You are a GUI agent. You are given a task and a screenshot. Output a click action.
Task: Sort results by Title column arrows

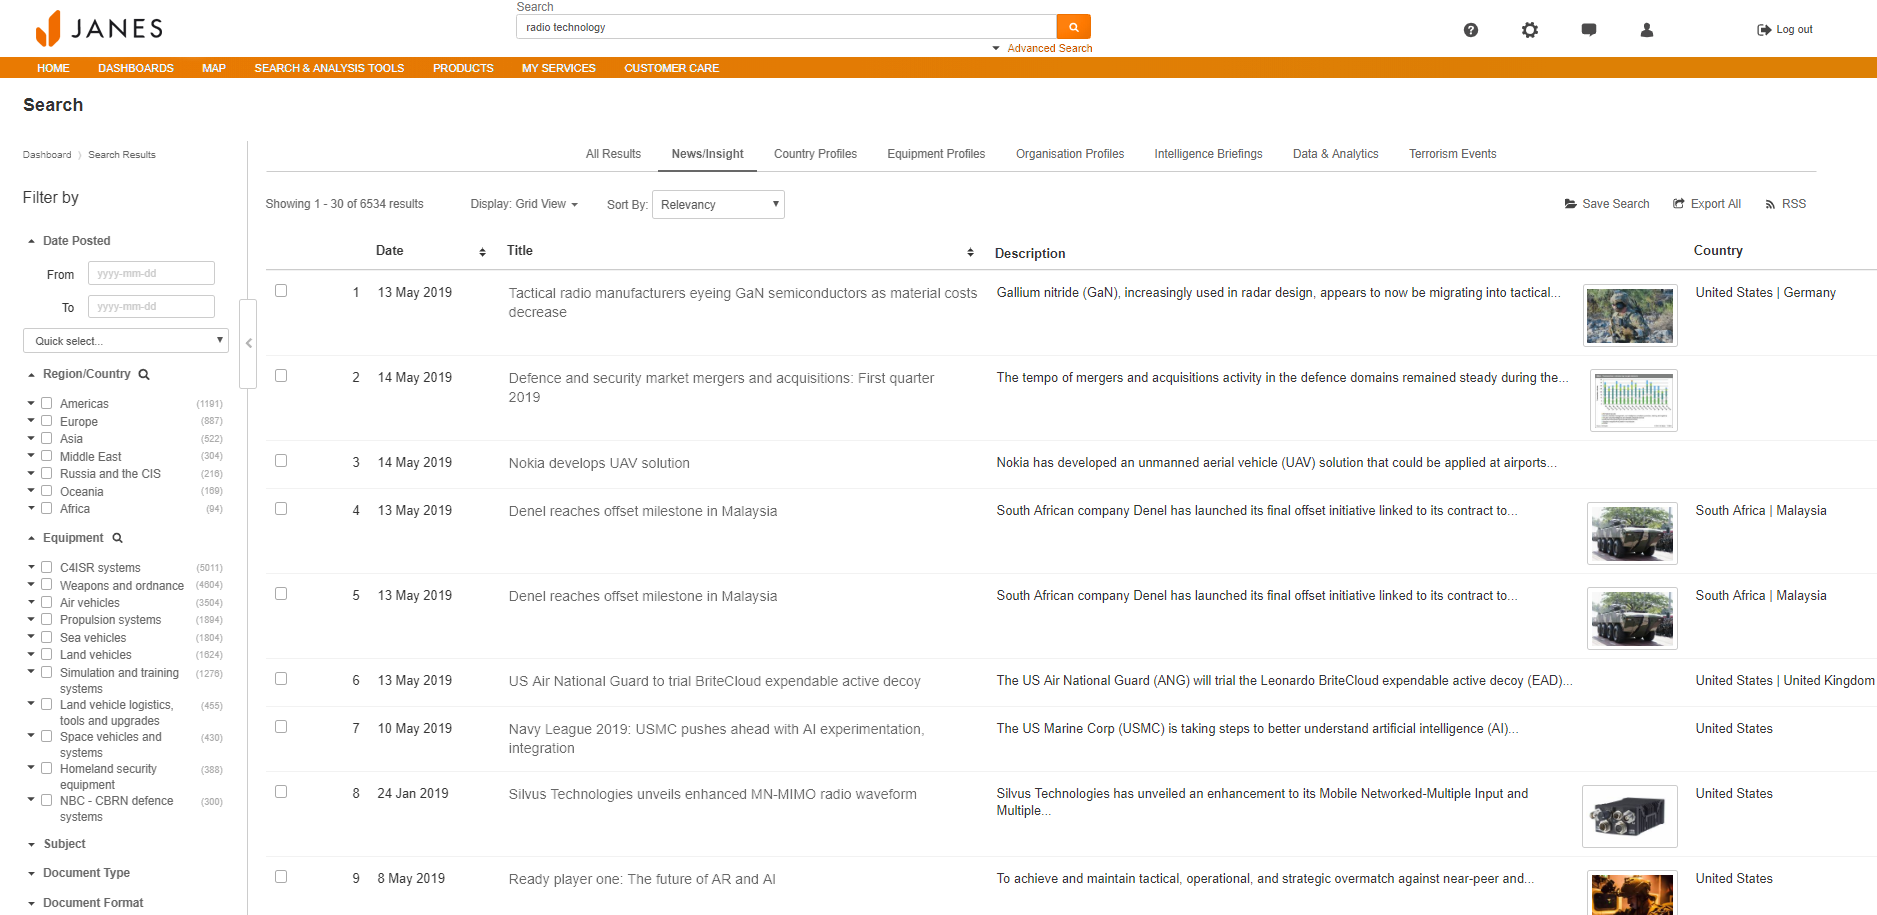point(970,252)
